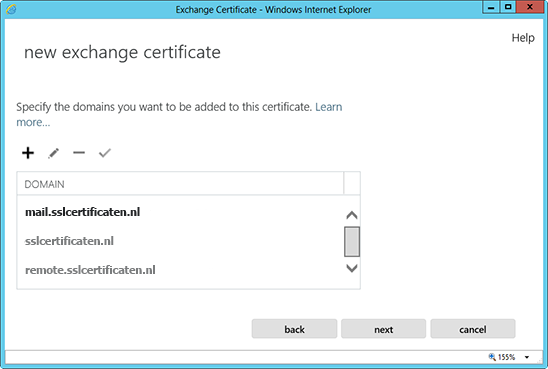
Task: Open the Help link
Action: pos(523,38)
